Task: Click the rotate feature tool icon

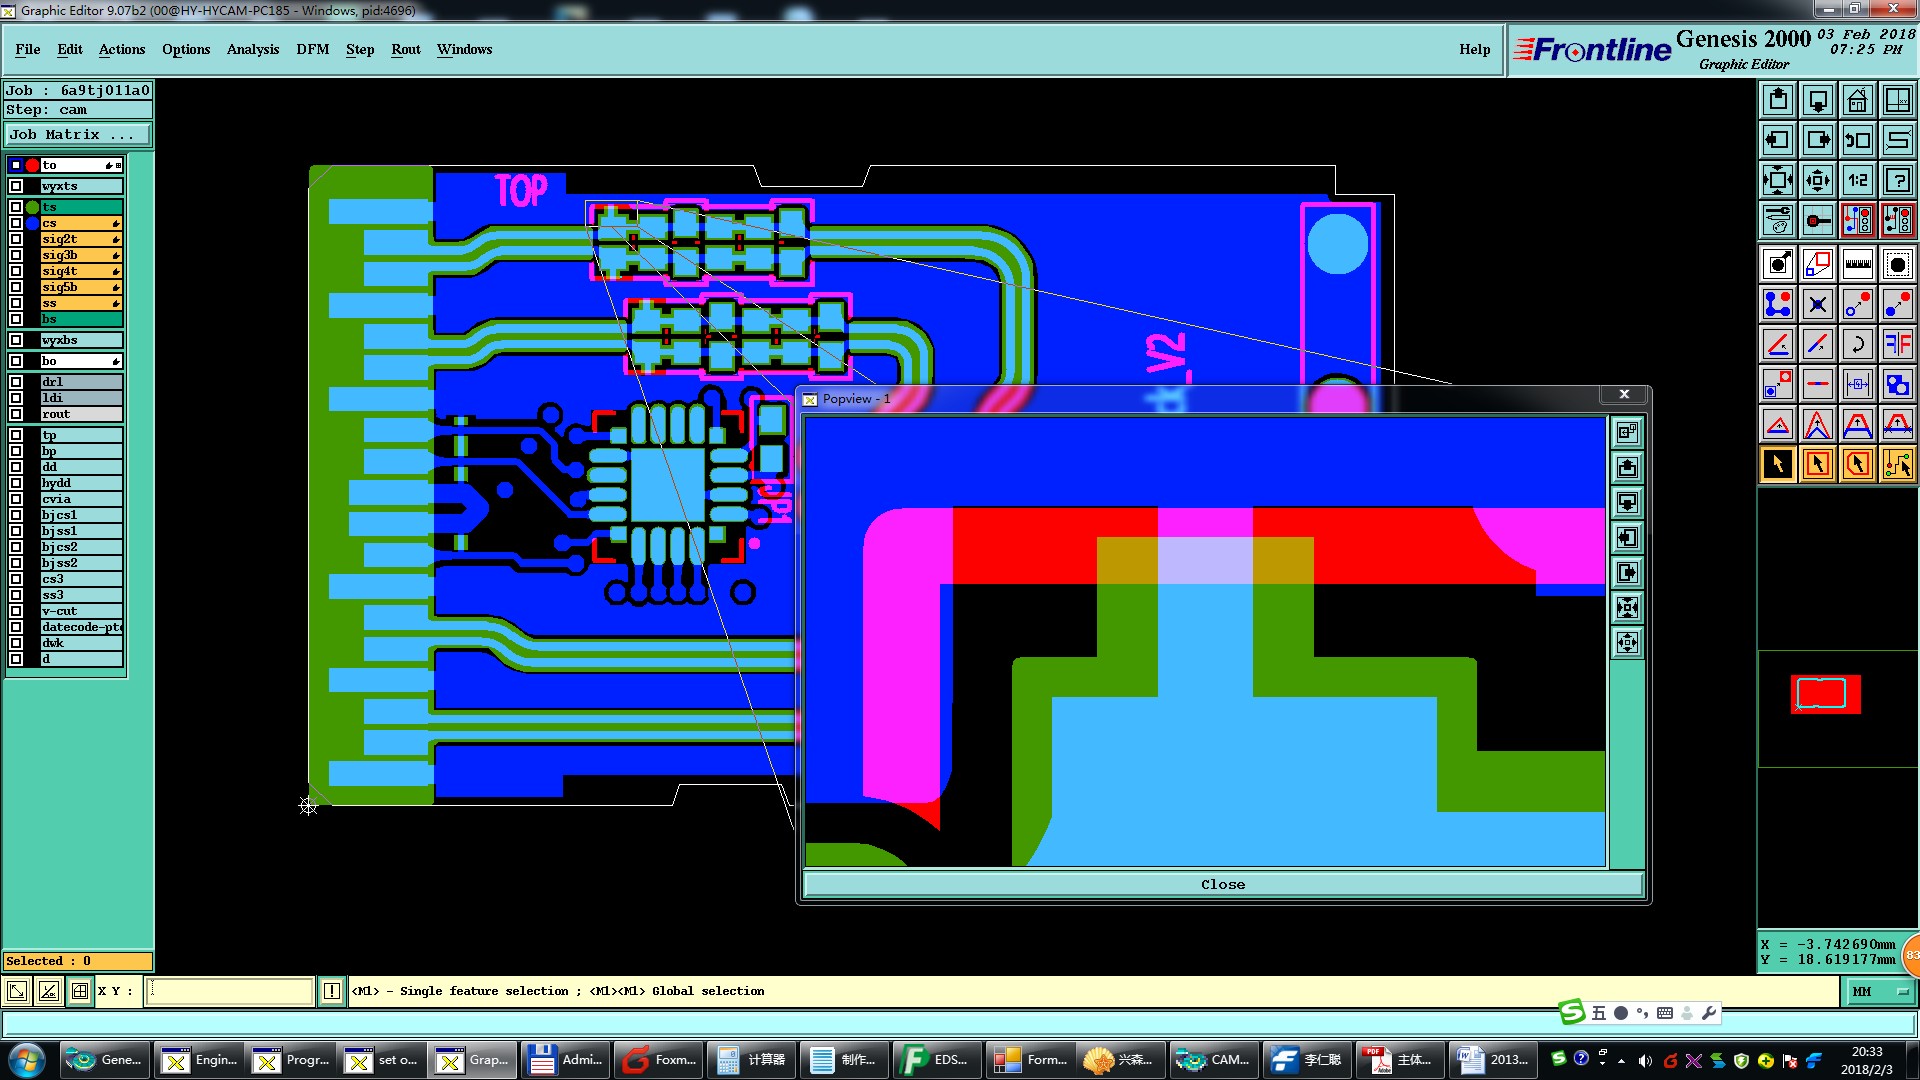Action: [1857, 344]
